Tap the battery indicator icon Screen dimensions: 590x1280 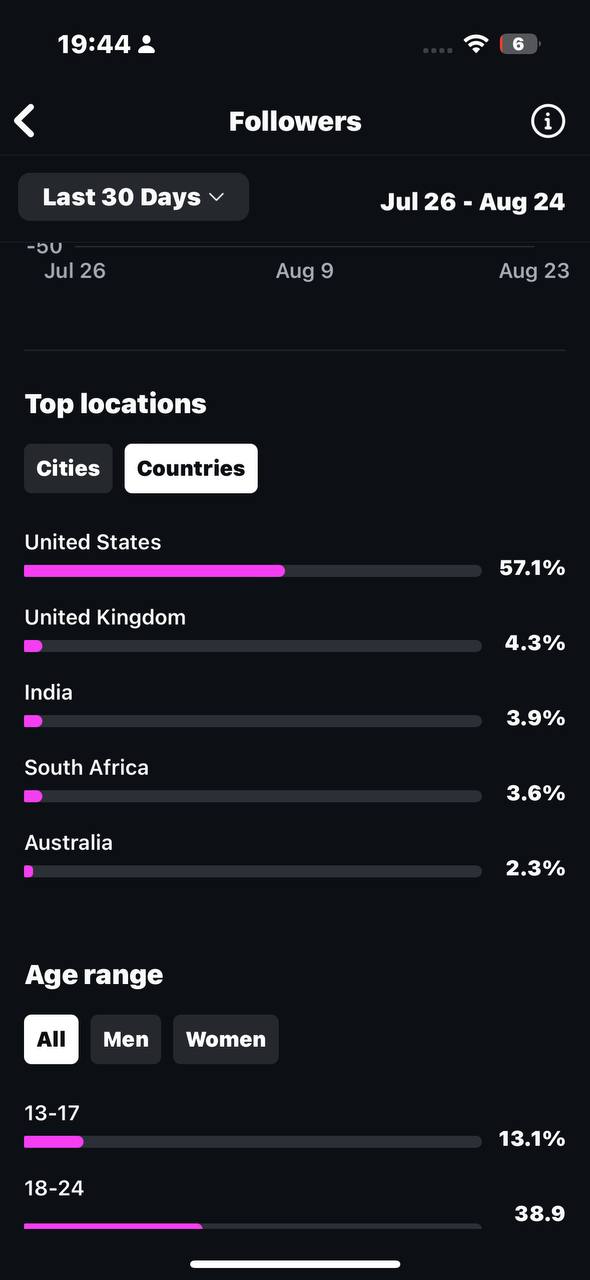[519, 44]
